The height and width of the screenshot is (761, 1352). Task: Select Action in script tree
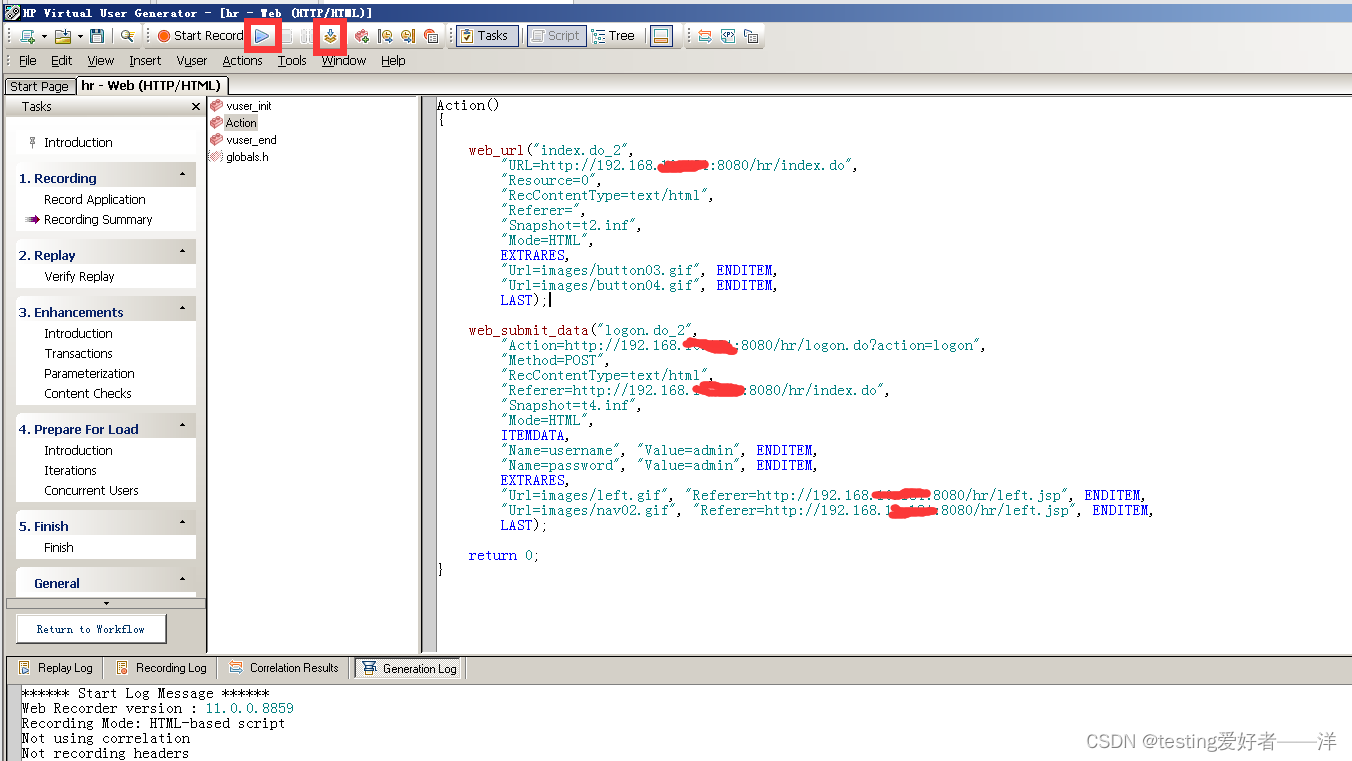(x=241, y=123)
